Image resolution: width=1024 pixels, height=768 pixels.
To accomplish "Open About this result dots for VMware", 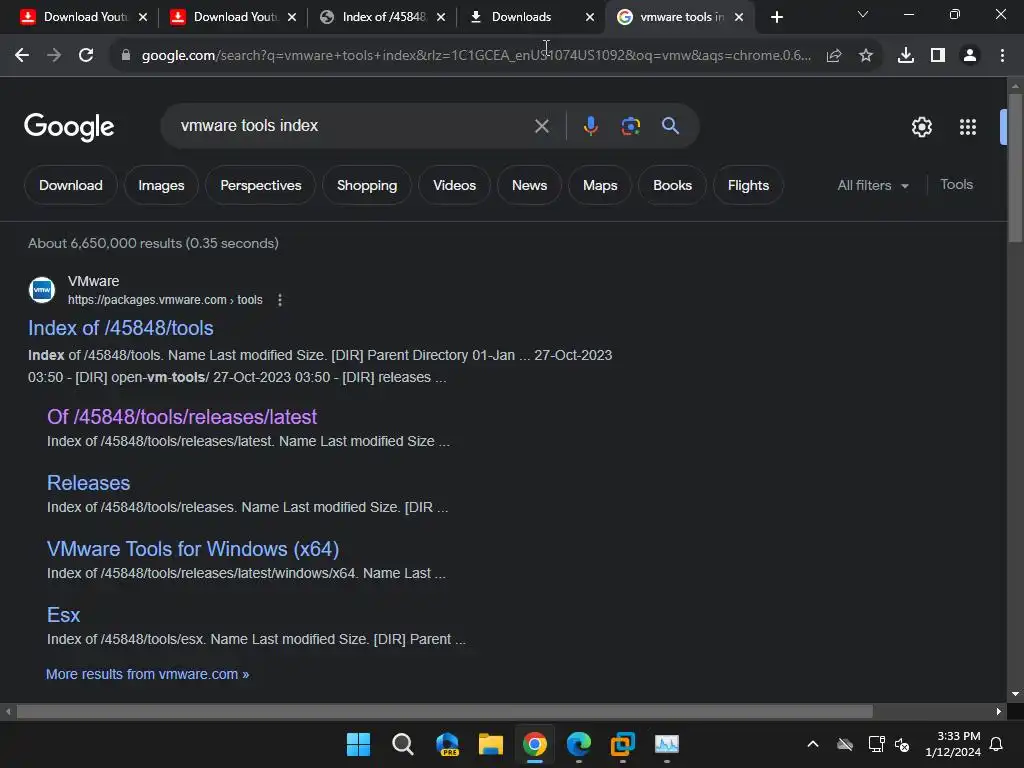I will 280,300.
